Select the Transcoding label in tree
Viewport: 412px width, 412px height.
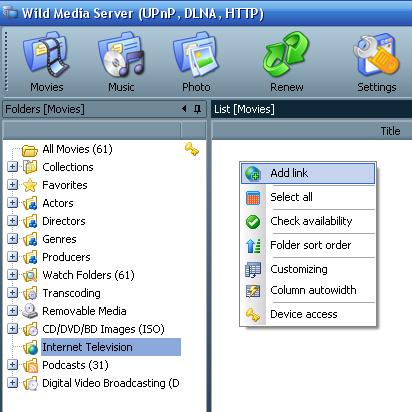71,293
